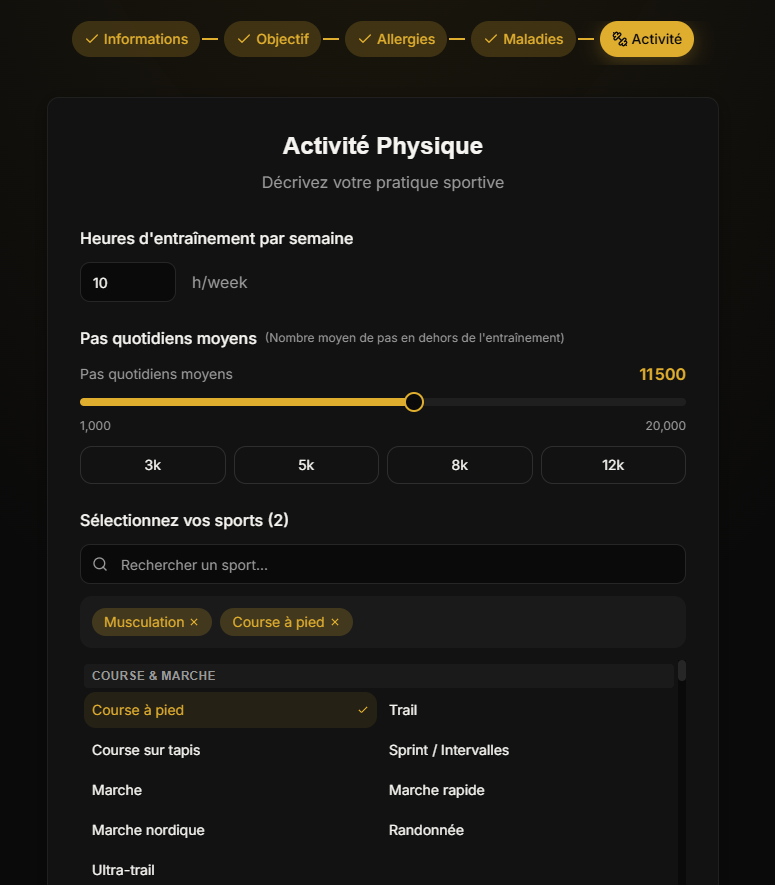This screenshot has width=775, height=885.
Task: Click inside the training hours input field
Action: point(127,282)
